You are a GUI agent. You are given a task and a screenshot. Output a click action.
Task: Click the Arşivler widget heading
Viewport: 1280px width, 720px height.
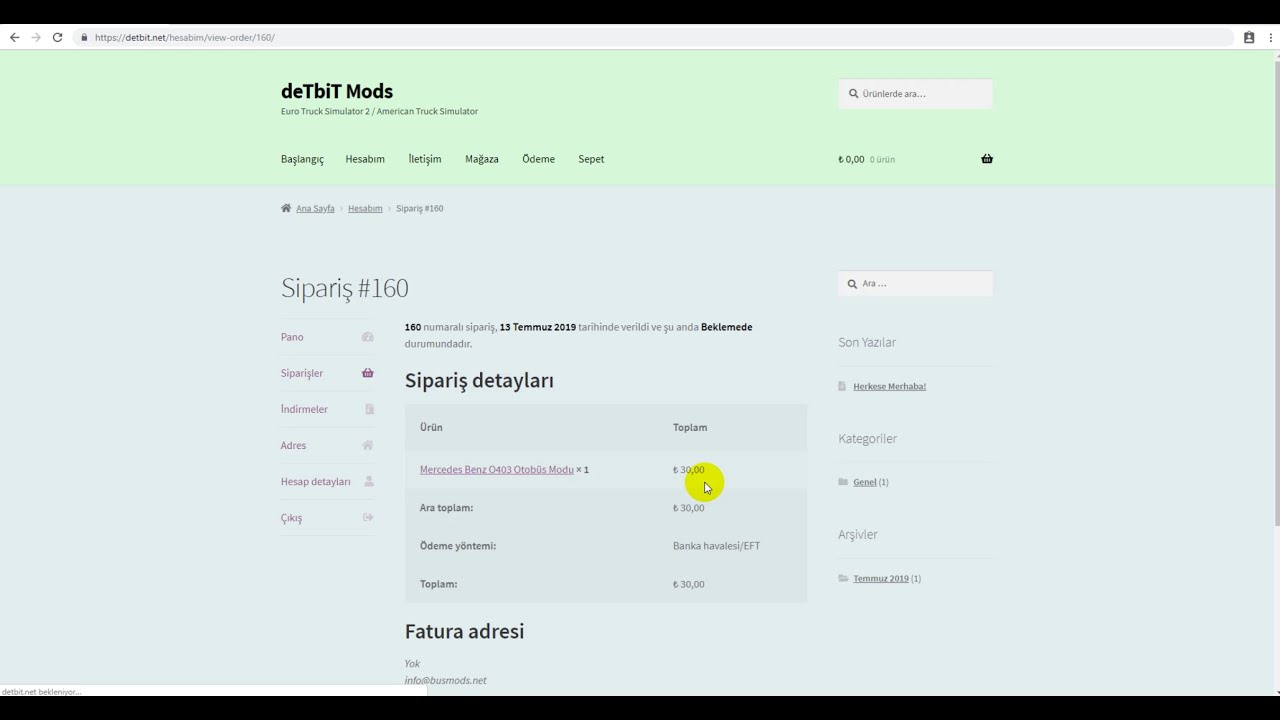[x=858, y=534]
